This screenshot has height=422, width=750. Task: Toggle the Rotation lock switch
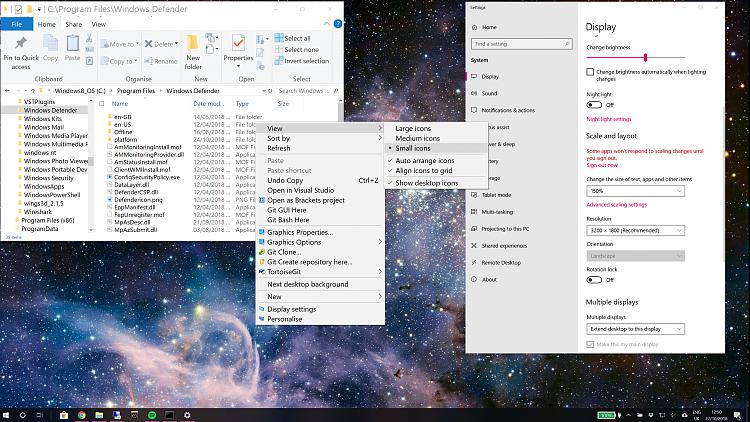[x=594, y=280]
